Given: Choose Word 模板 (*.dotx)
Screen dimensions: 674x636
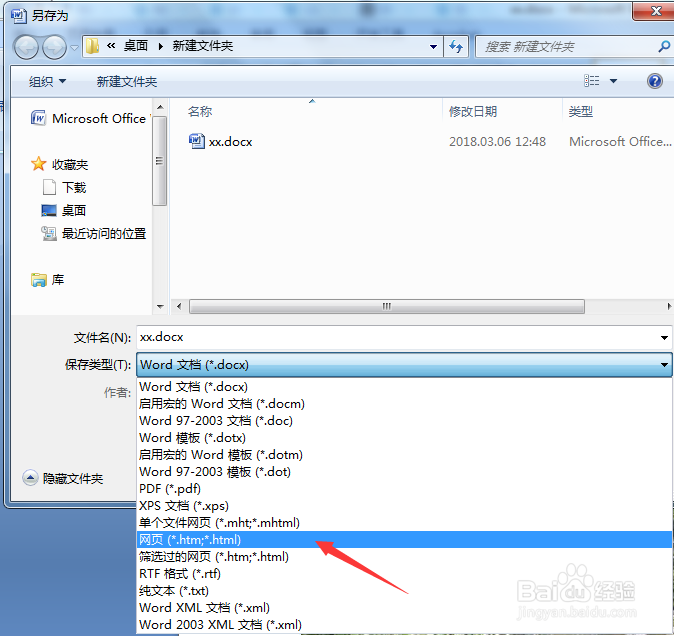Looking at the screenshot, I should (x=404, y=438).
